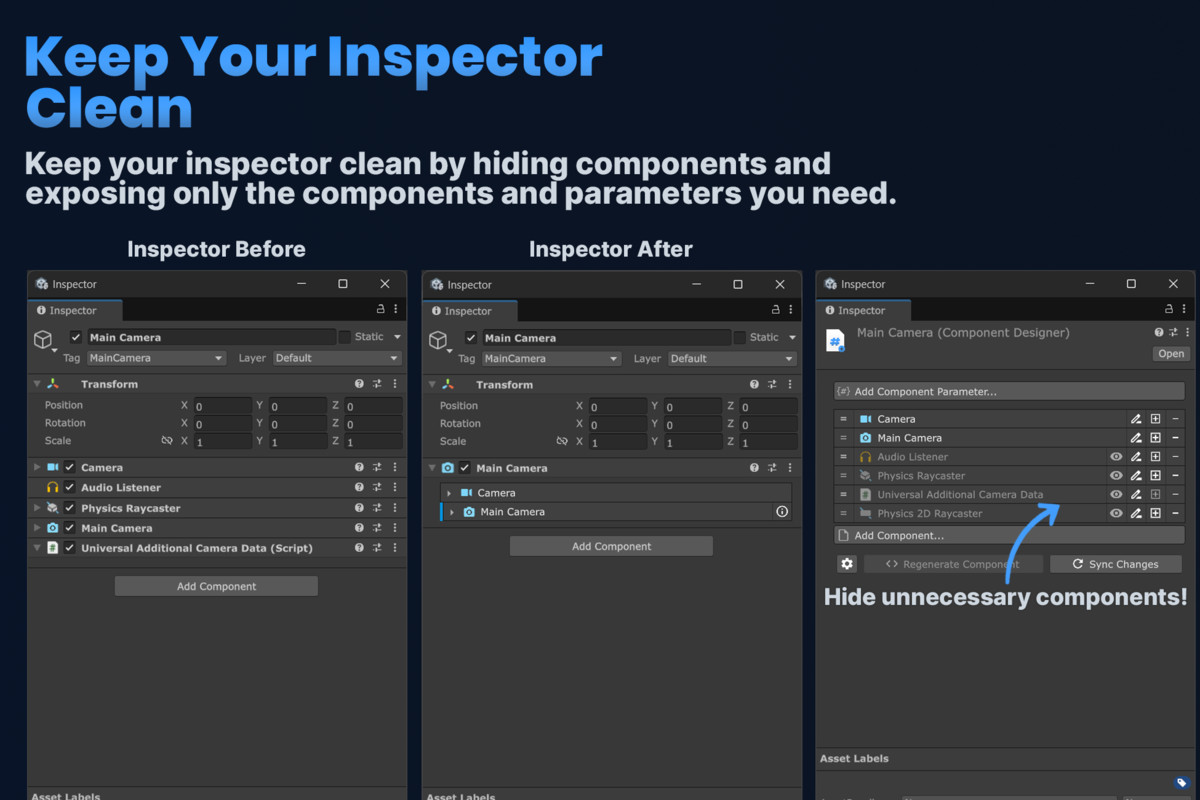Uncheck the Camera component checkbox in Inspector Before

coord(70,467)
